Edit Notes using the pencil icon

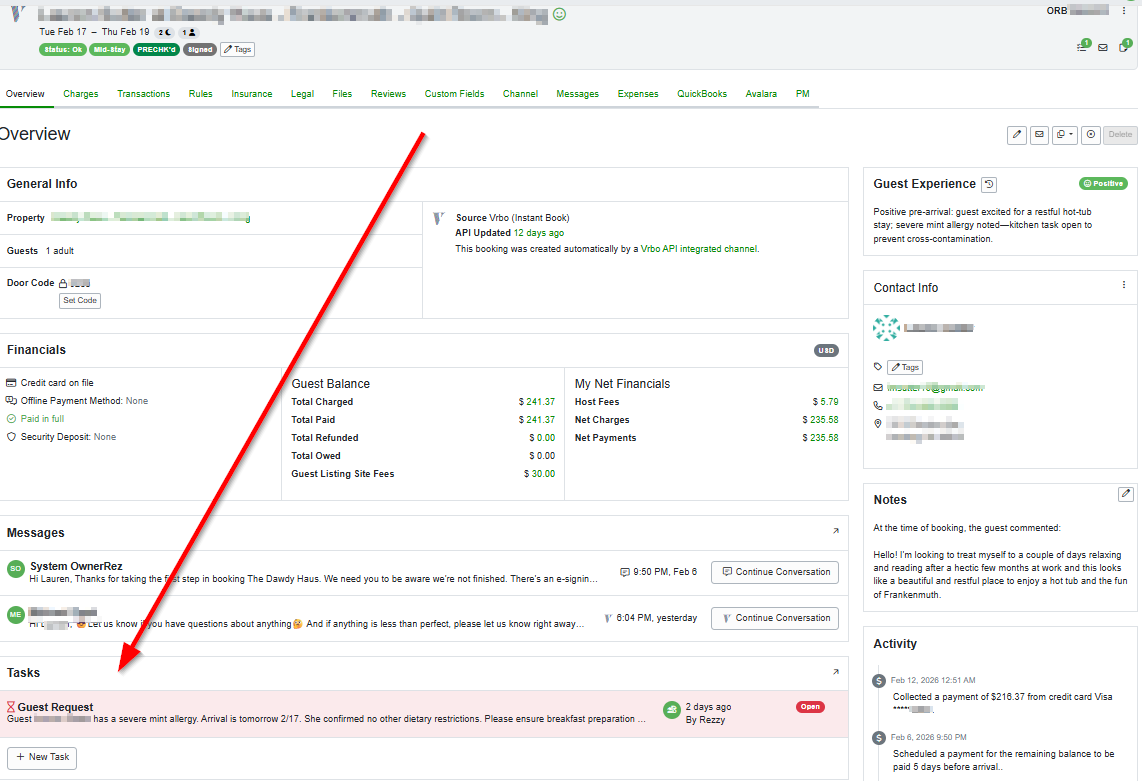[x=1125, y=494]
